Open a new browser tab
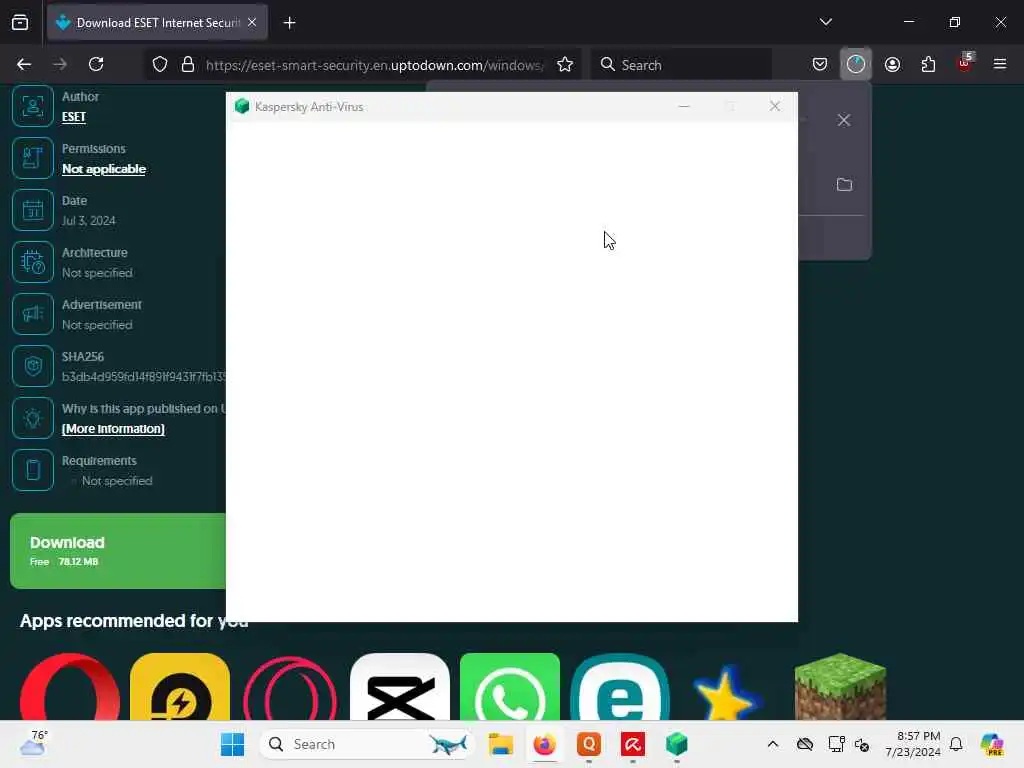This screenshot has height=768, width=1024. (x=289, y=23)
